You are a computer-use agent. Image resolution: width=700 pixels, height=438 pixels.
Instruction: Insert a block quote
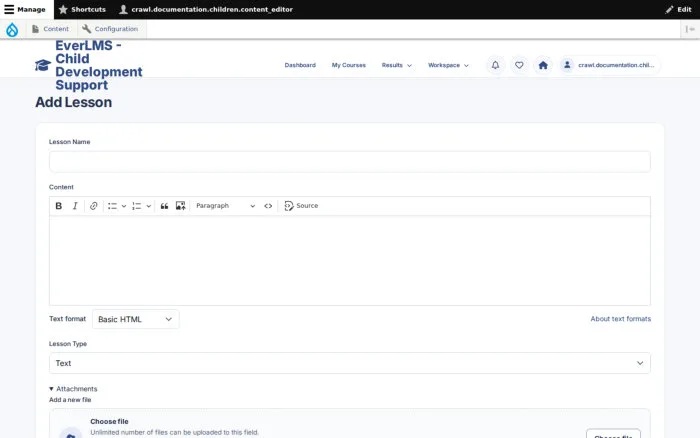click(x=164, y=206)
